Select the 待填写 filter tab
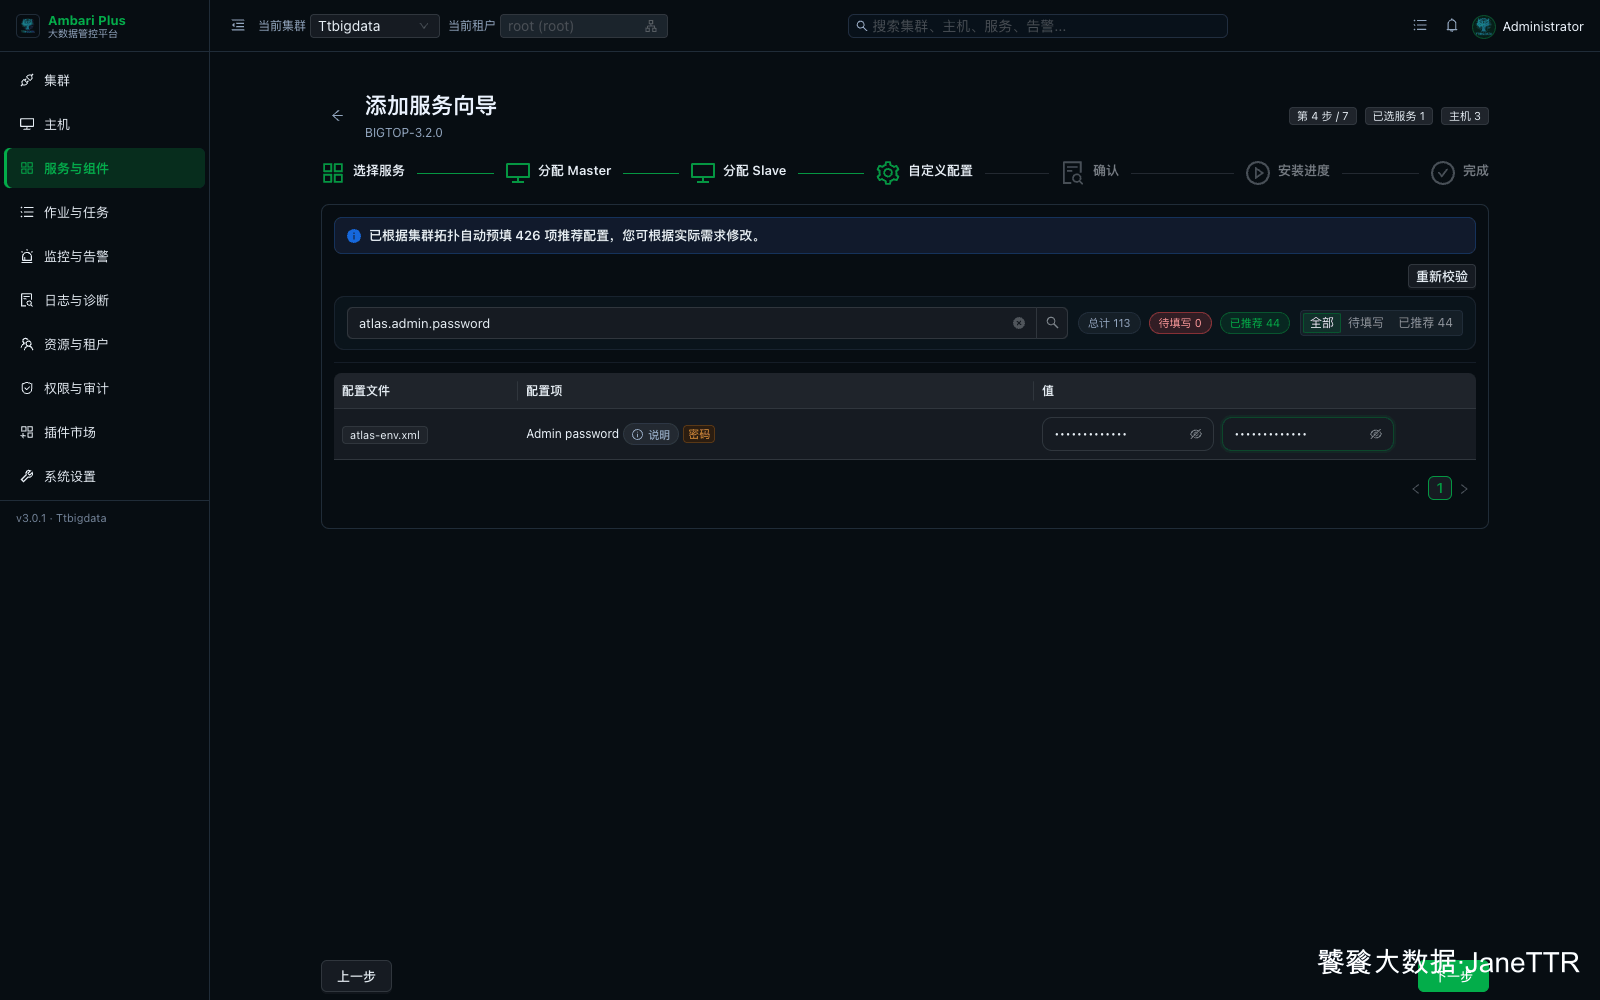The image size is (1600, 1000). tap(1366, 323)
